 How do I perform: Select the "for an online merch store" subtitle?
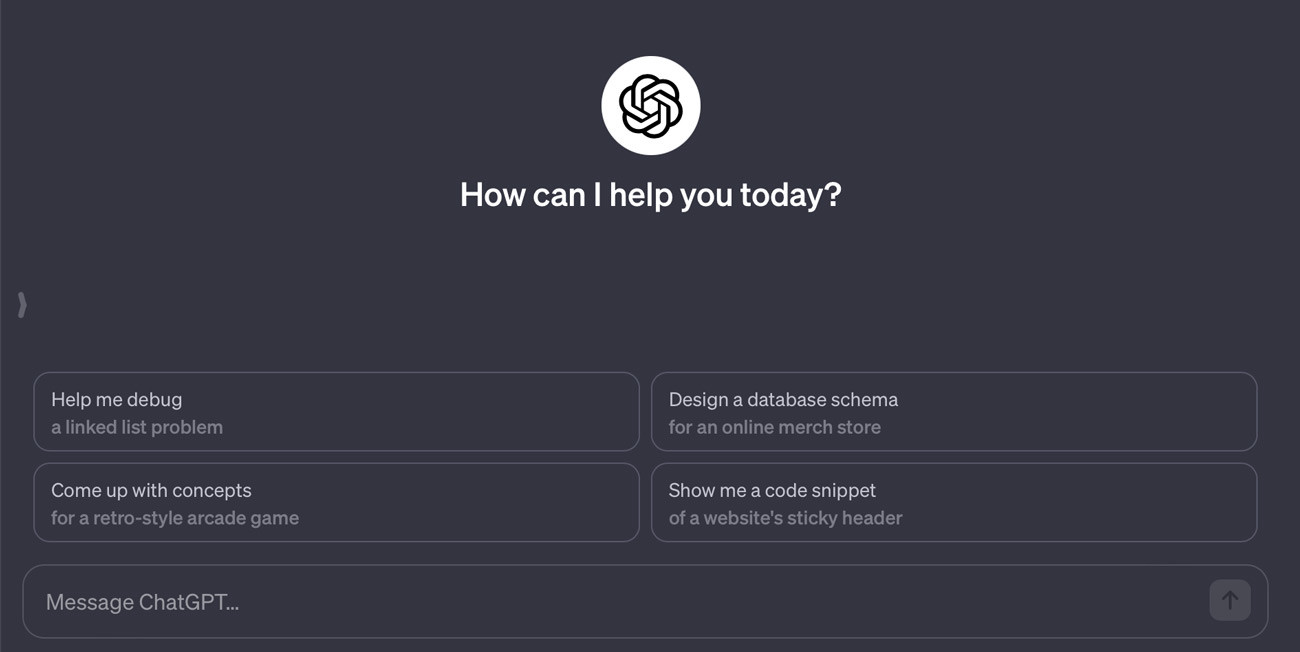click(774, 428)
